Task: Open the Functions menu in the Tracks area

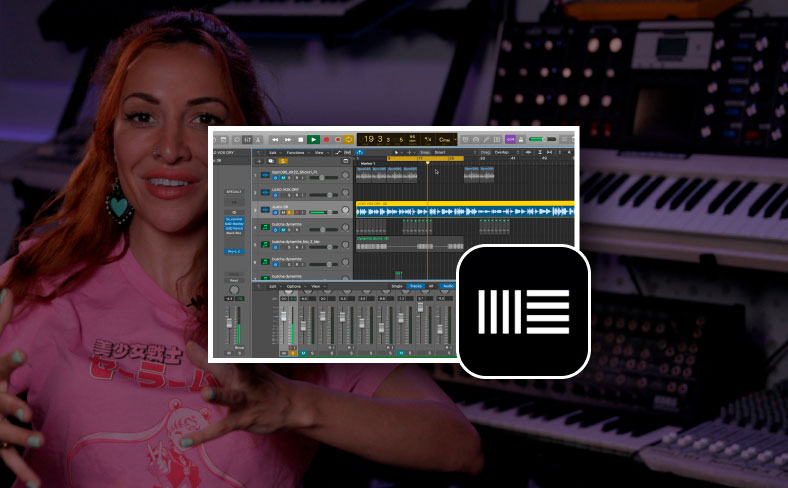Action: click(296, 153)
